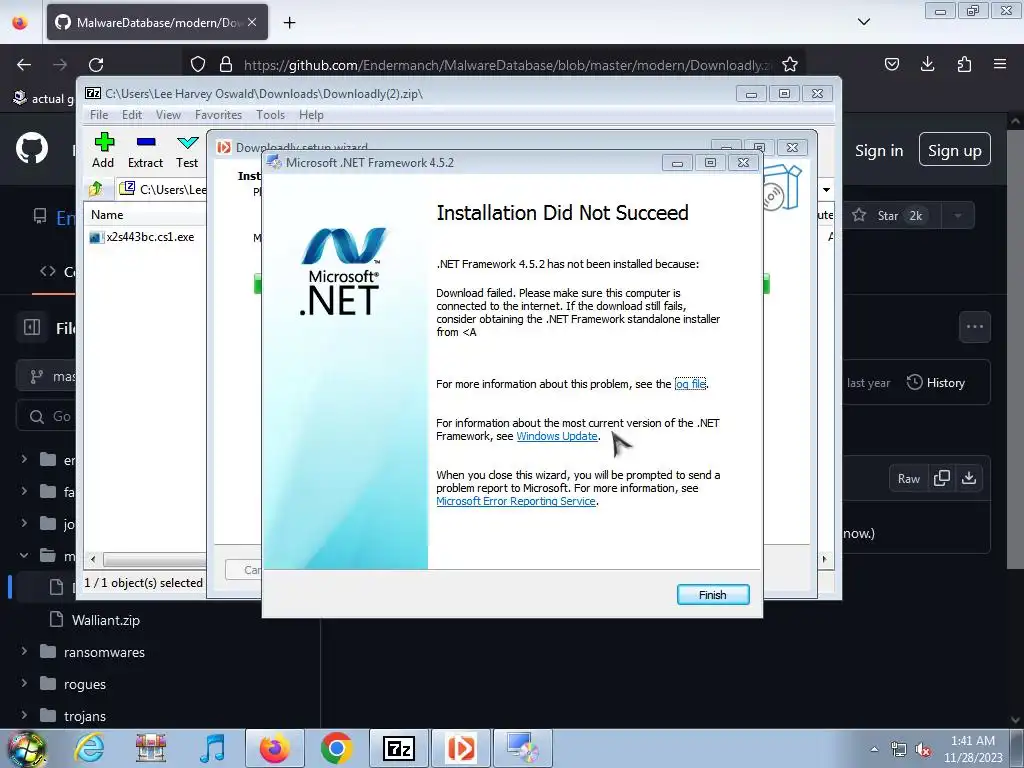Open the 7-Zip Favorites menu
Viewport: 1024px width, 768px height.
[218, 115]
